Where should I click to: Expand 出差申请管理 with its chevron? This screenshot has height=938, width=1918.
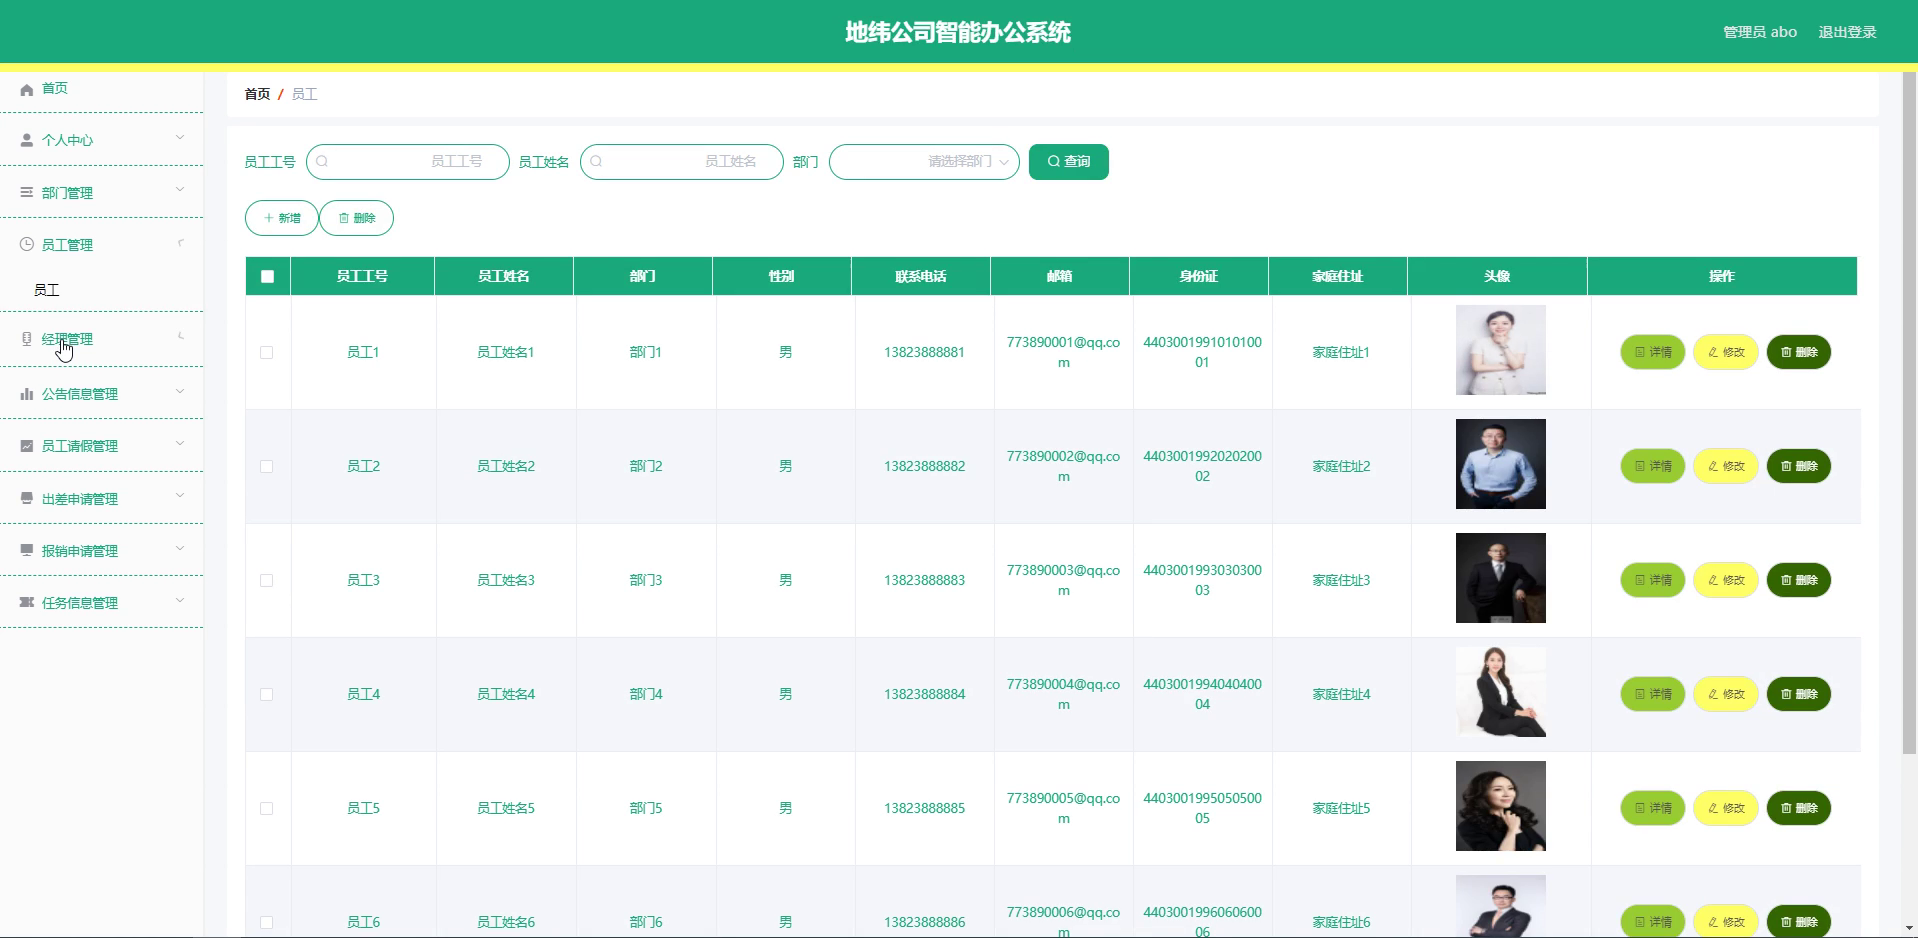click(180, 495)
